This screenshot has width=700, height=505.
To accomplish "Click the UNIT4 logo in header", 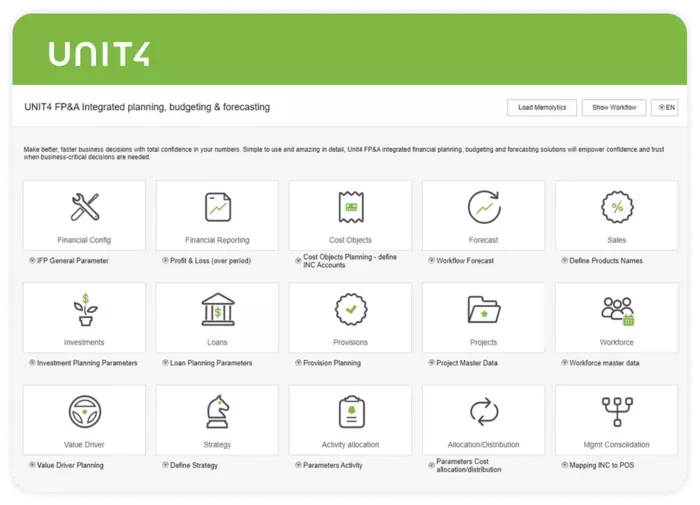I will tap(99, 54).
